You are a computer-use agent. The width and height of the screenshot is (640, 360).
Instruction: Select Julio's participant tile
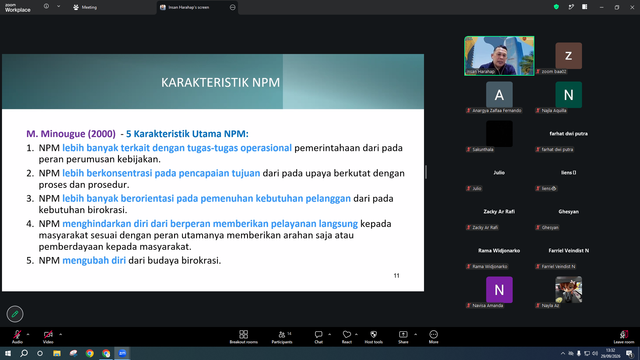[499, 173]
